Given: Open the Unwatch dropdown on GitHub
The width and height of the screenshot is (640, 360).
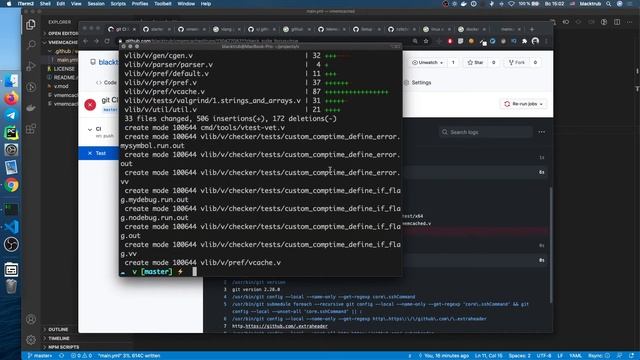Looking at the screenshot, I should (x=427, y=62).
